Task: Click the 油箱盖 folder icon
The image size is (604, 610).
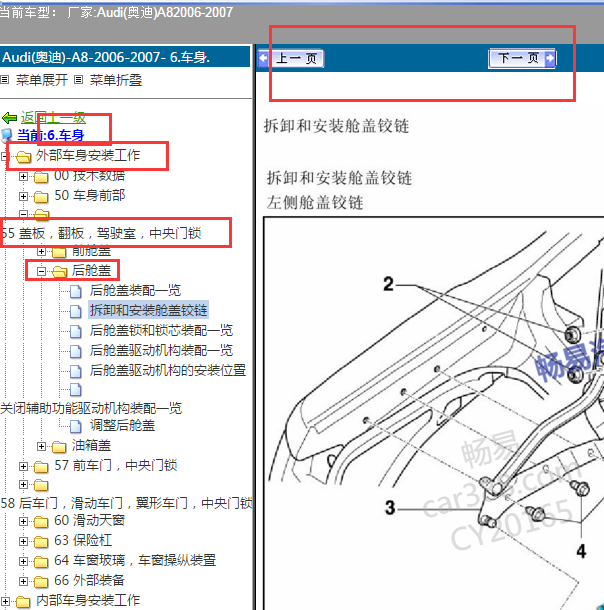Action: (x=59, y=447)
